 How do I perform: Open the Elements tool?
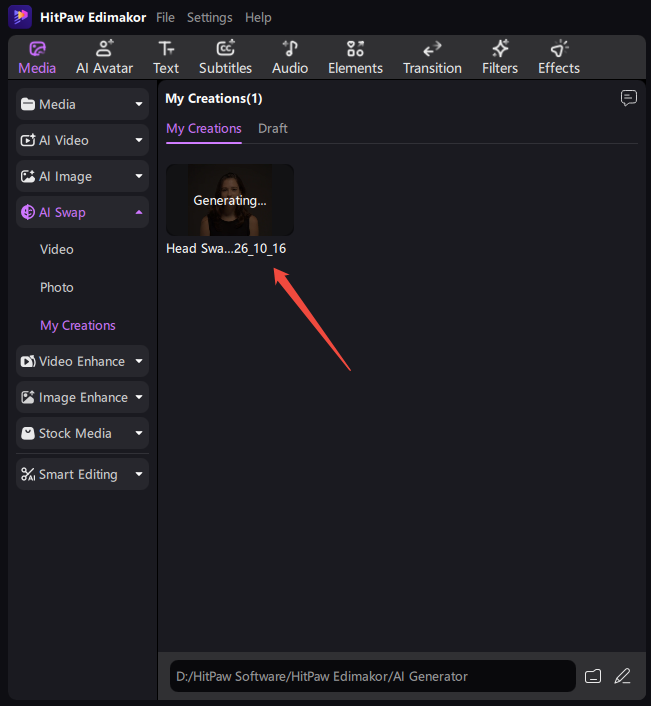(x=355, y=58)
